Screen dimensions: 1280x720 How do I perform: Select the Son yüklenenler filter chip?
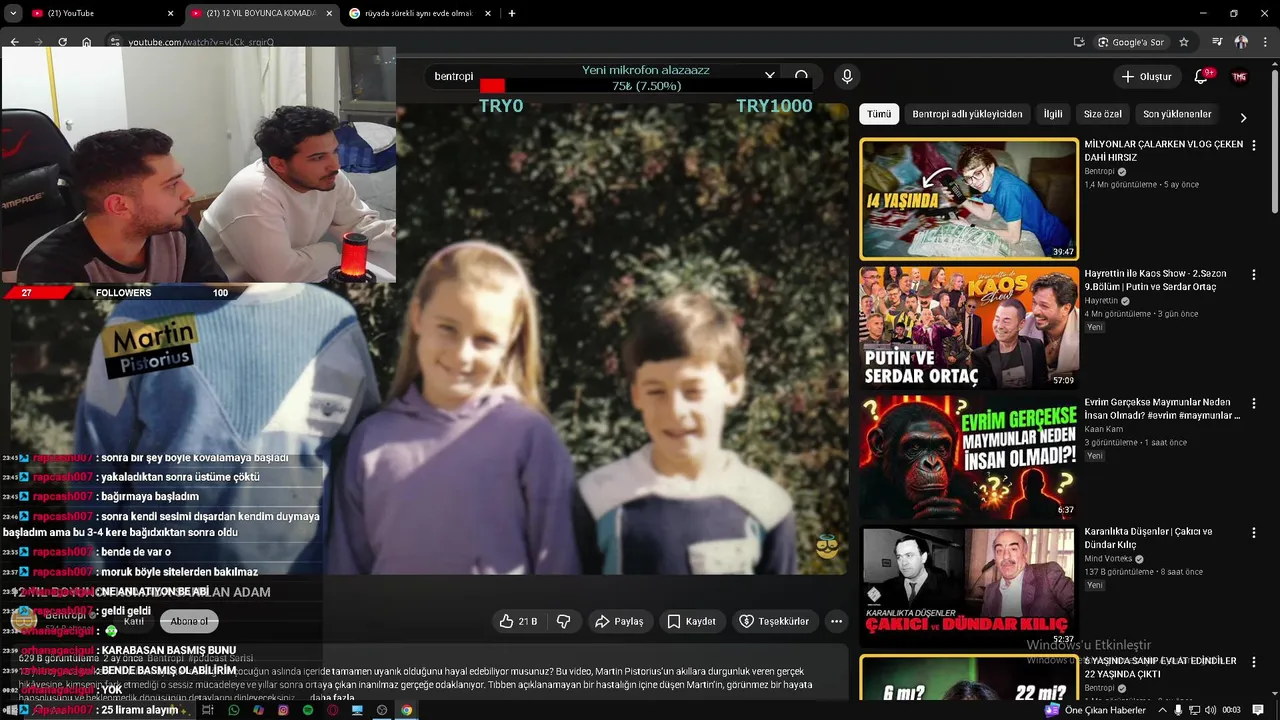pos(1177,114)
